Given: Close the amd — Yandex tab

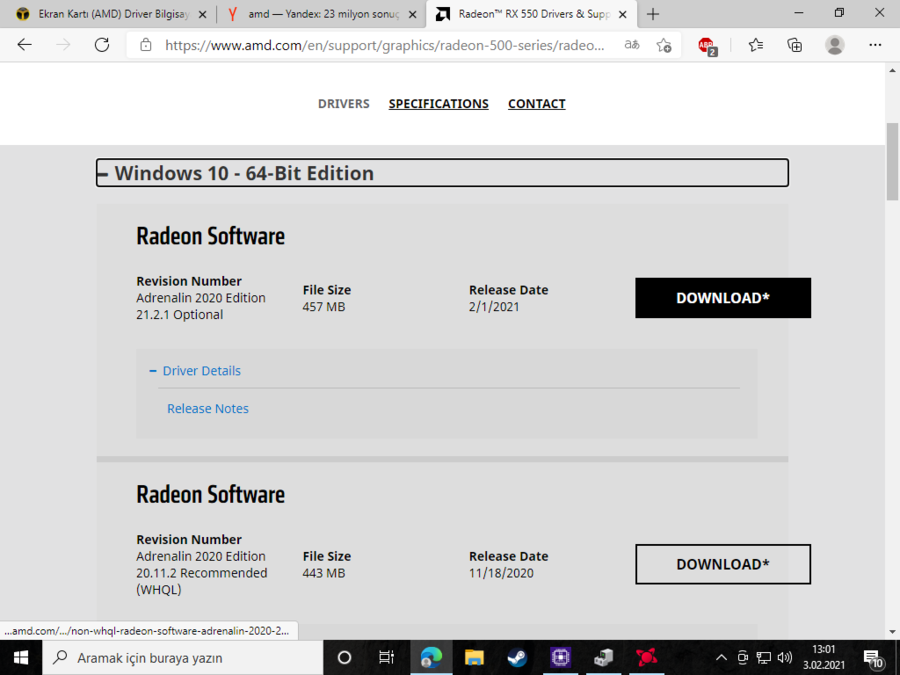Looking at the screenshot, I should pos(413,15).
